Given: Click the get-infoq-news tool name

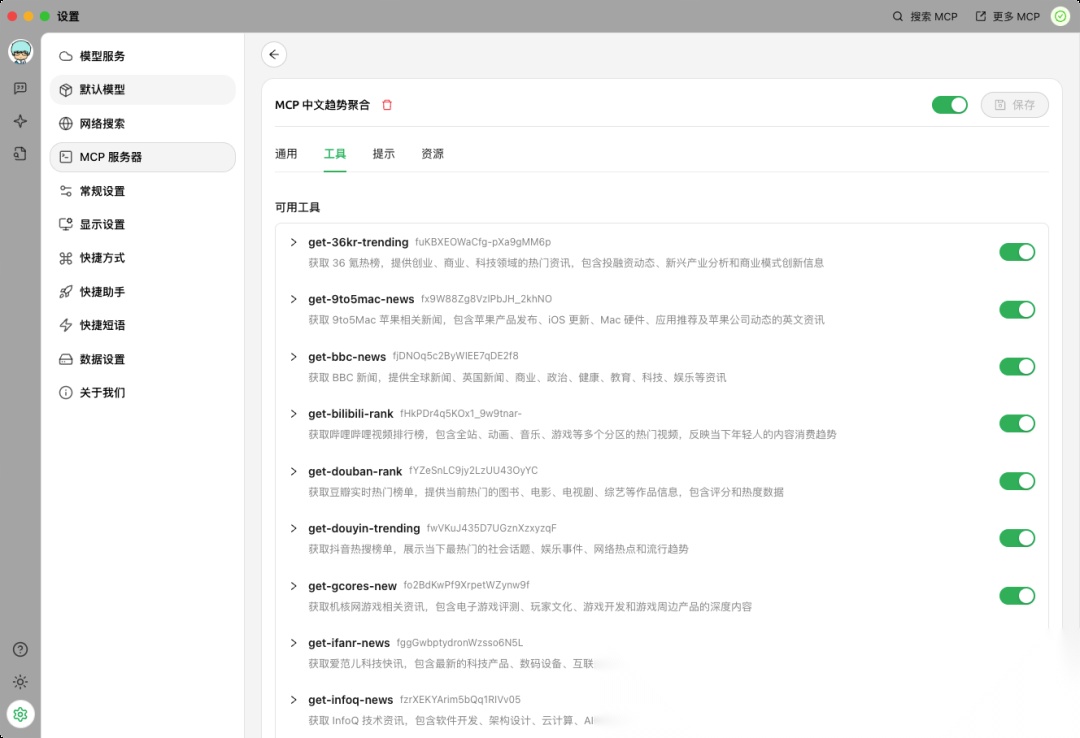Looking at the screenshot, I should (351, 699).
